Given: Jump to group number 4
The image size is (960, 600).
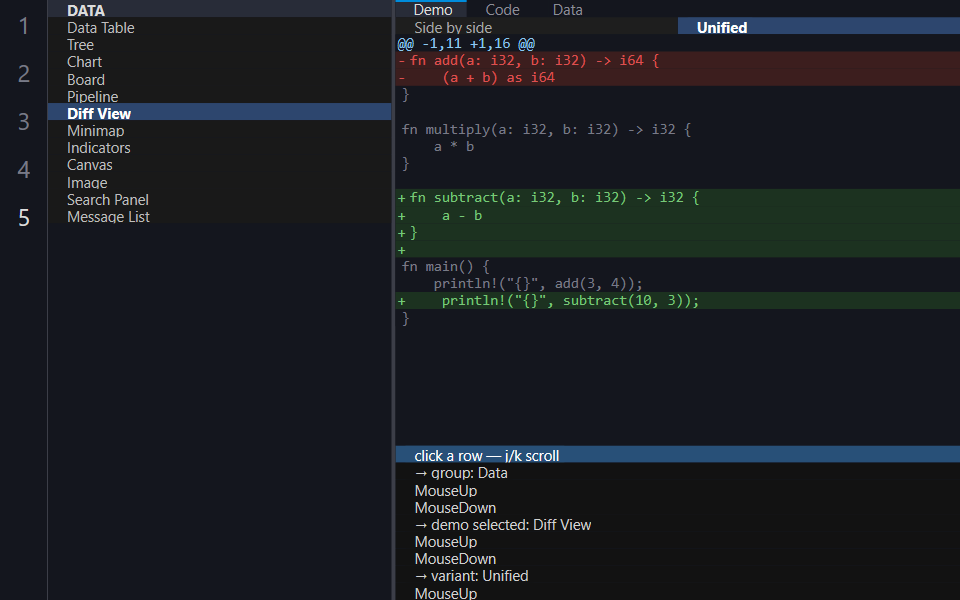Looking at the screenshot, I should point(23,169).
